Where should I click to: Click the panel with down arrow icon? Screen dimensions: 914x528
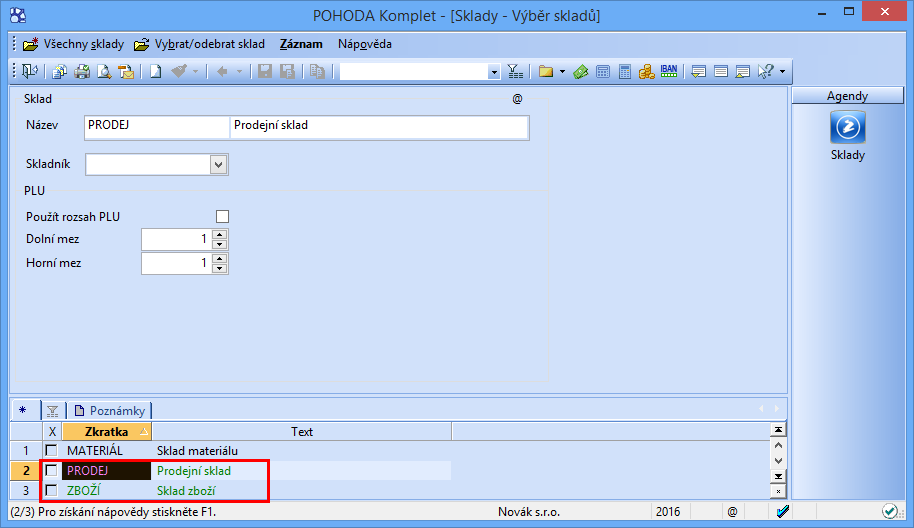(x=698, y=72)
